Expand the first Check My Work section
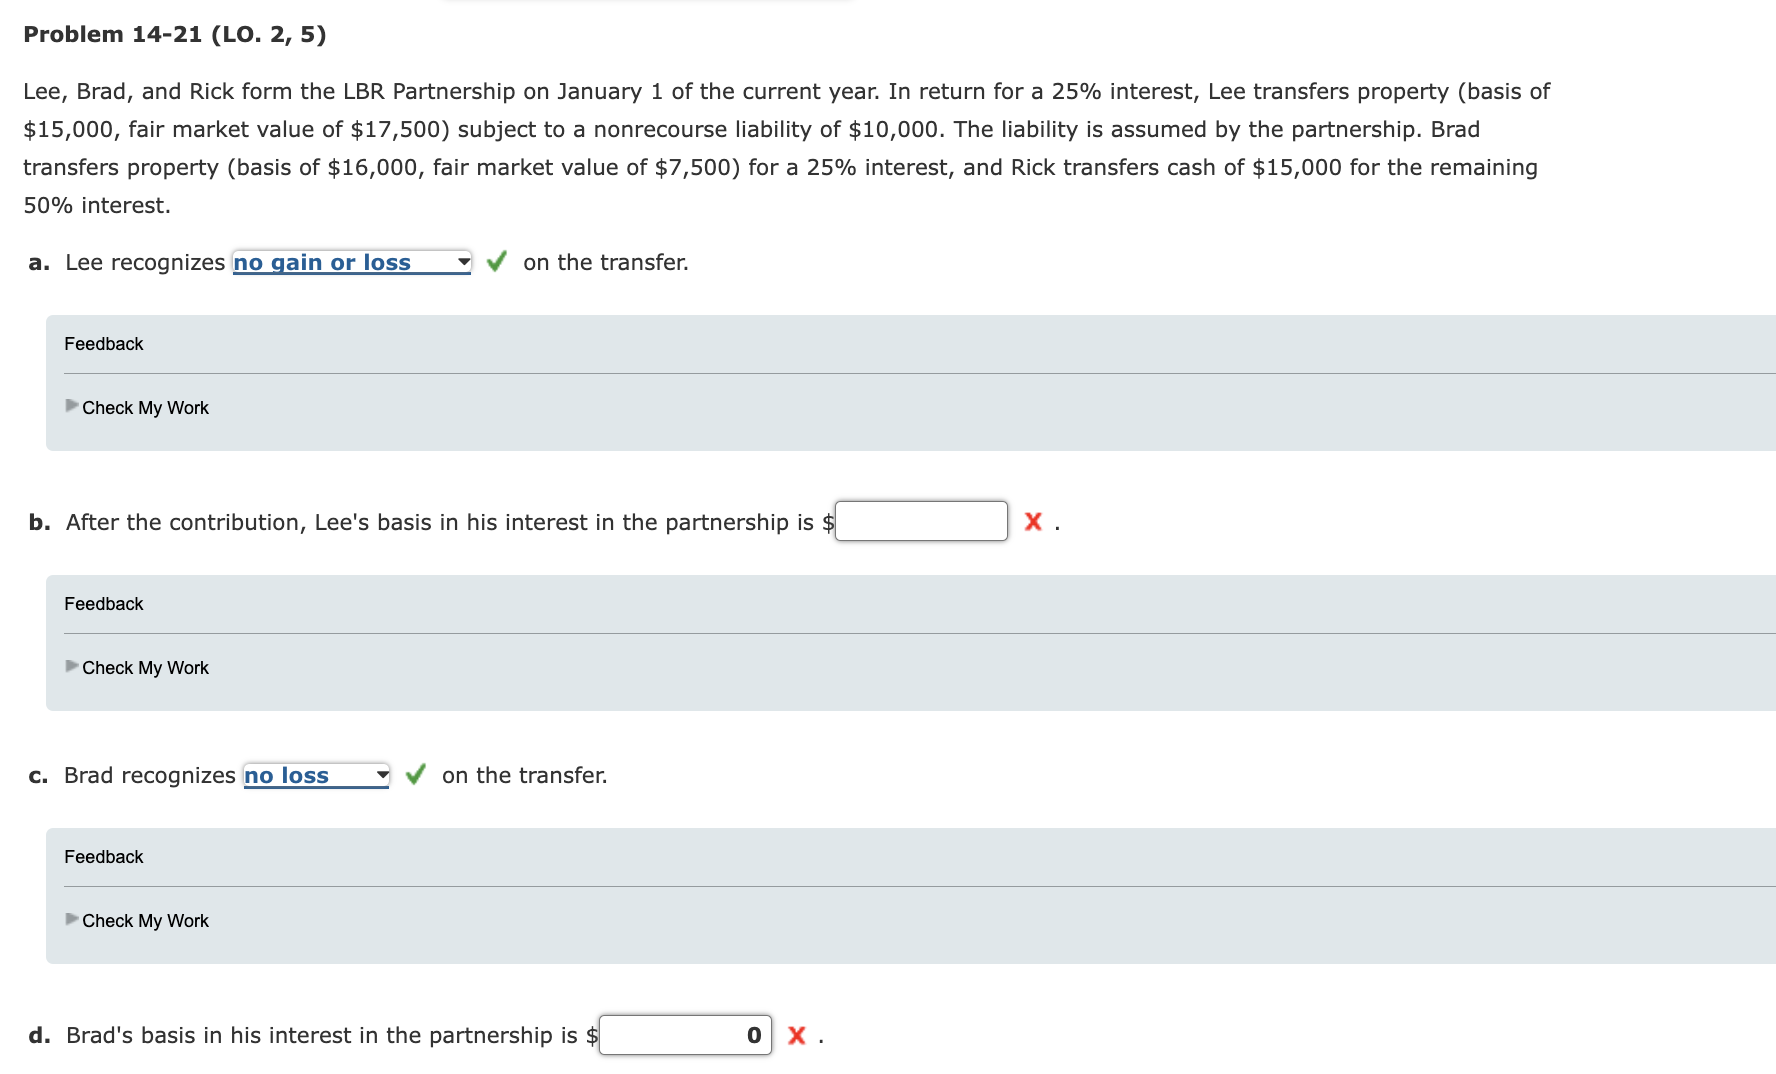This screenshot has width=1776, height=1074. point(145,407)
